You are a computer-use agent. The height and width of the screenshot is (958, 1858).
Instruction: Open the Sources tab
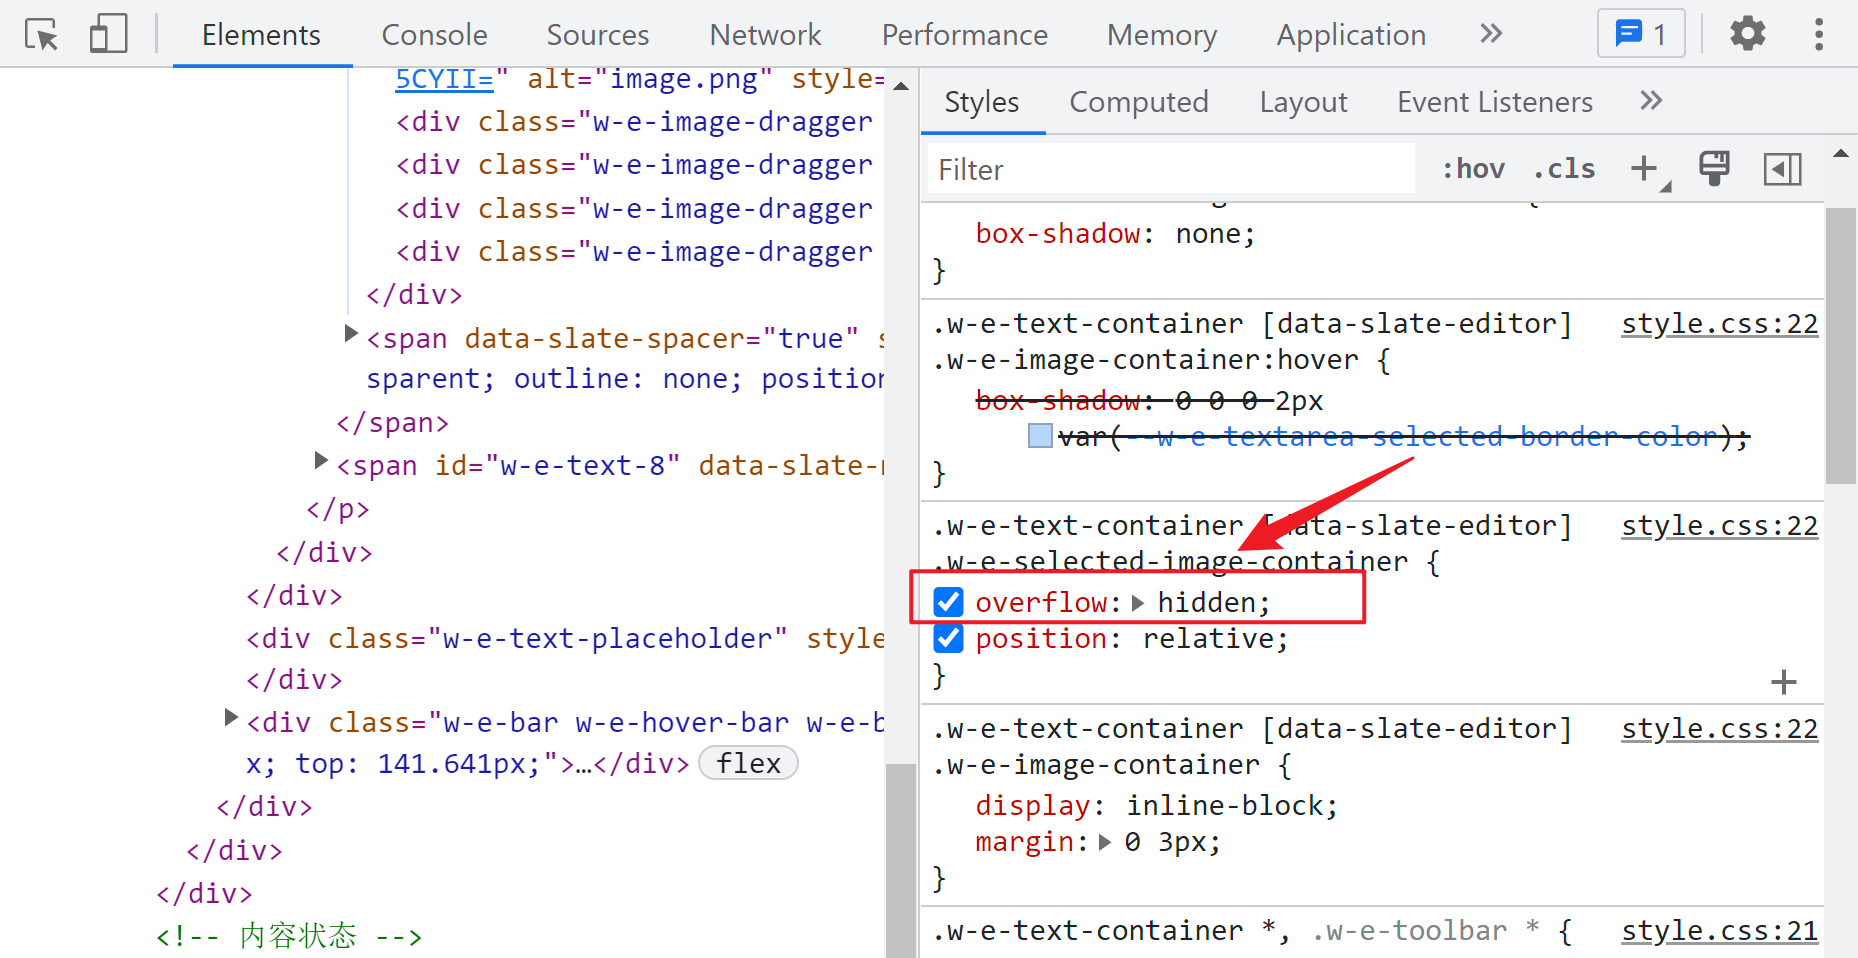[x=597, y=35]
